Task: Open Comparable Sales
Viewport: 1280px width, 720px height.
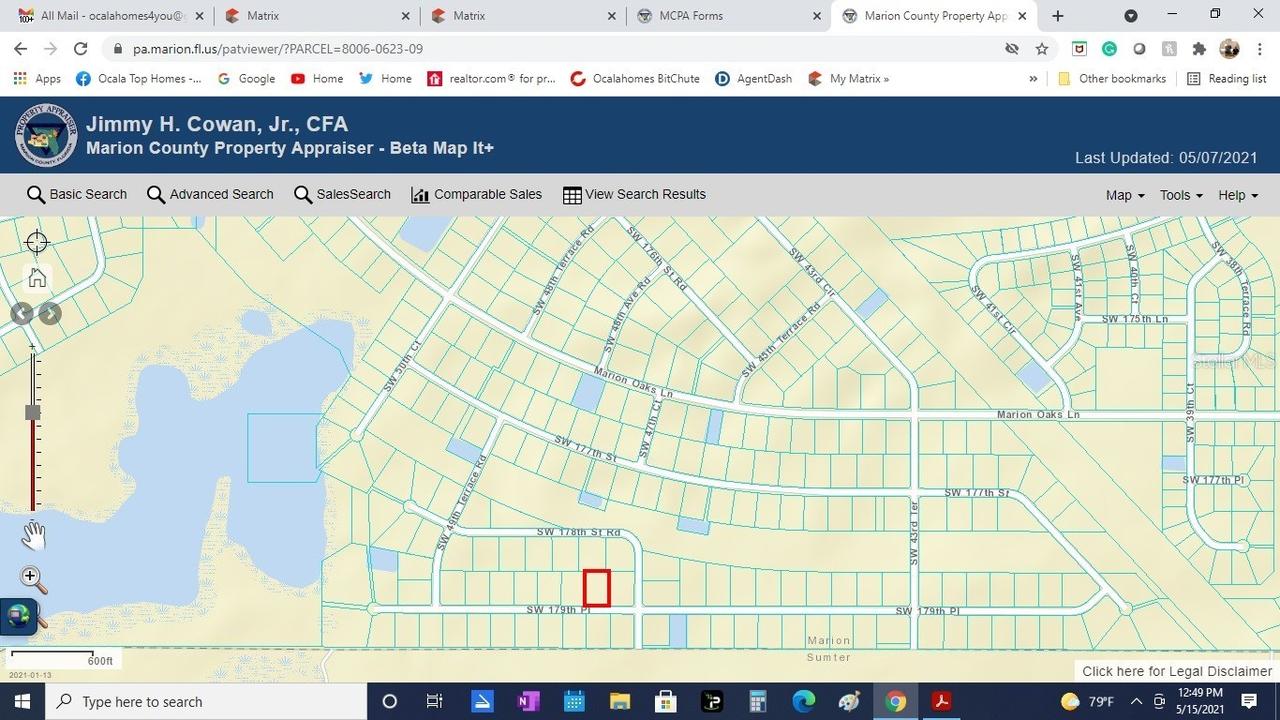Action: click(x=476, y=194)
